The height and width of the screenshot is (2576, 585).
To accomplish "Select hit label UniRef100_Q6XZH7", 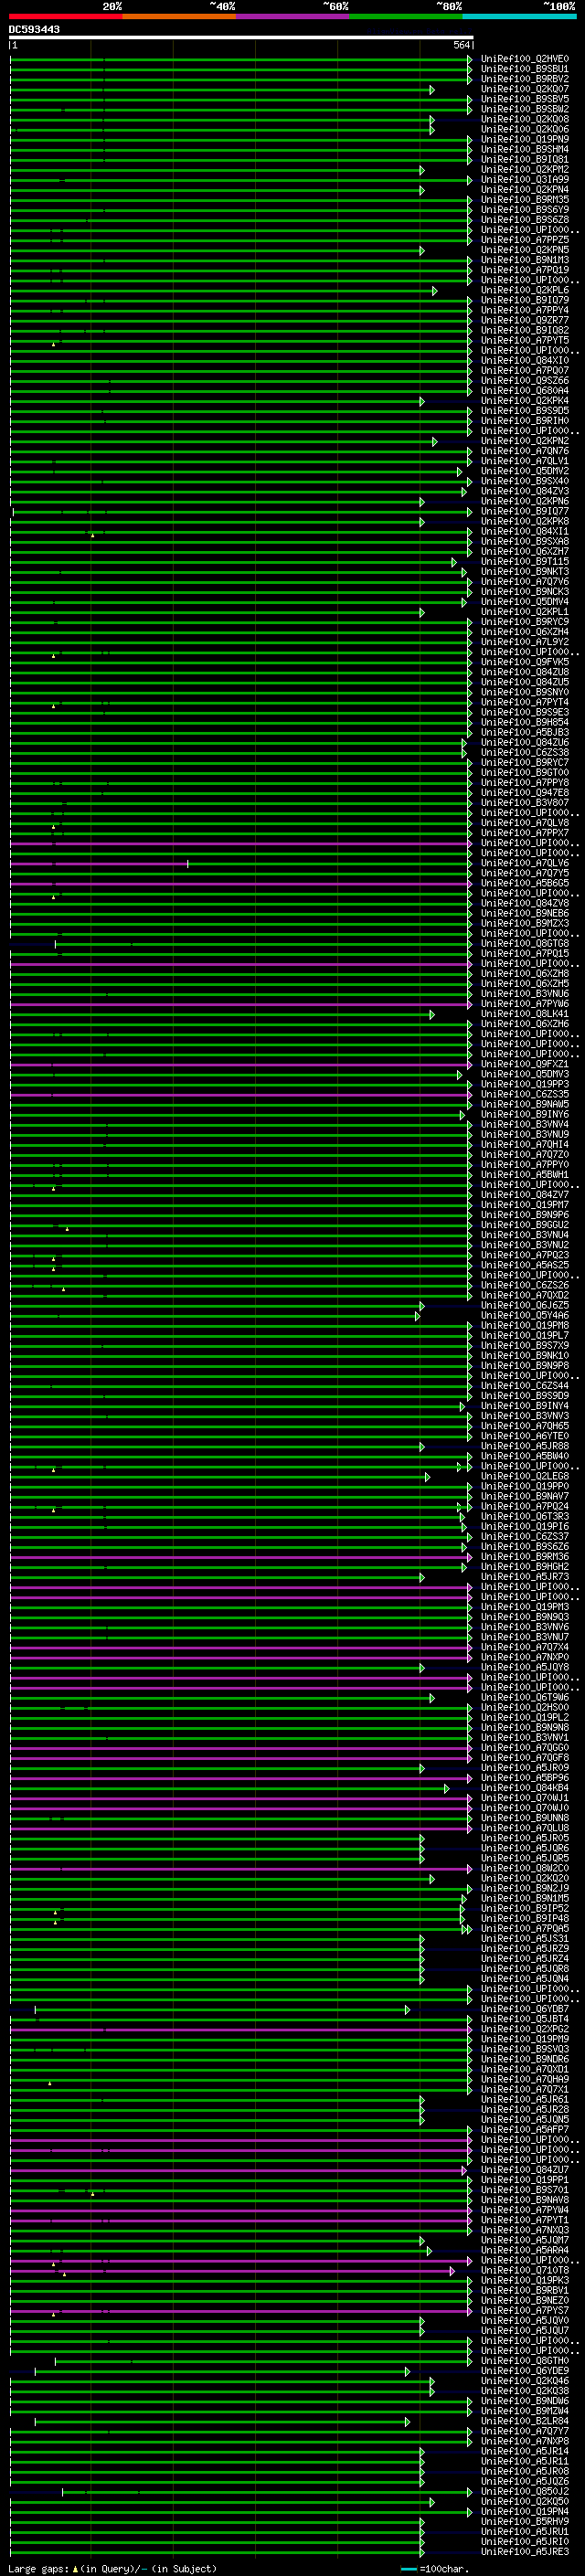I will (525, 552).
